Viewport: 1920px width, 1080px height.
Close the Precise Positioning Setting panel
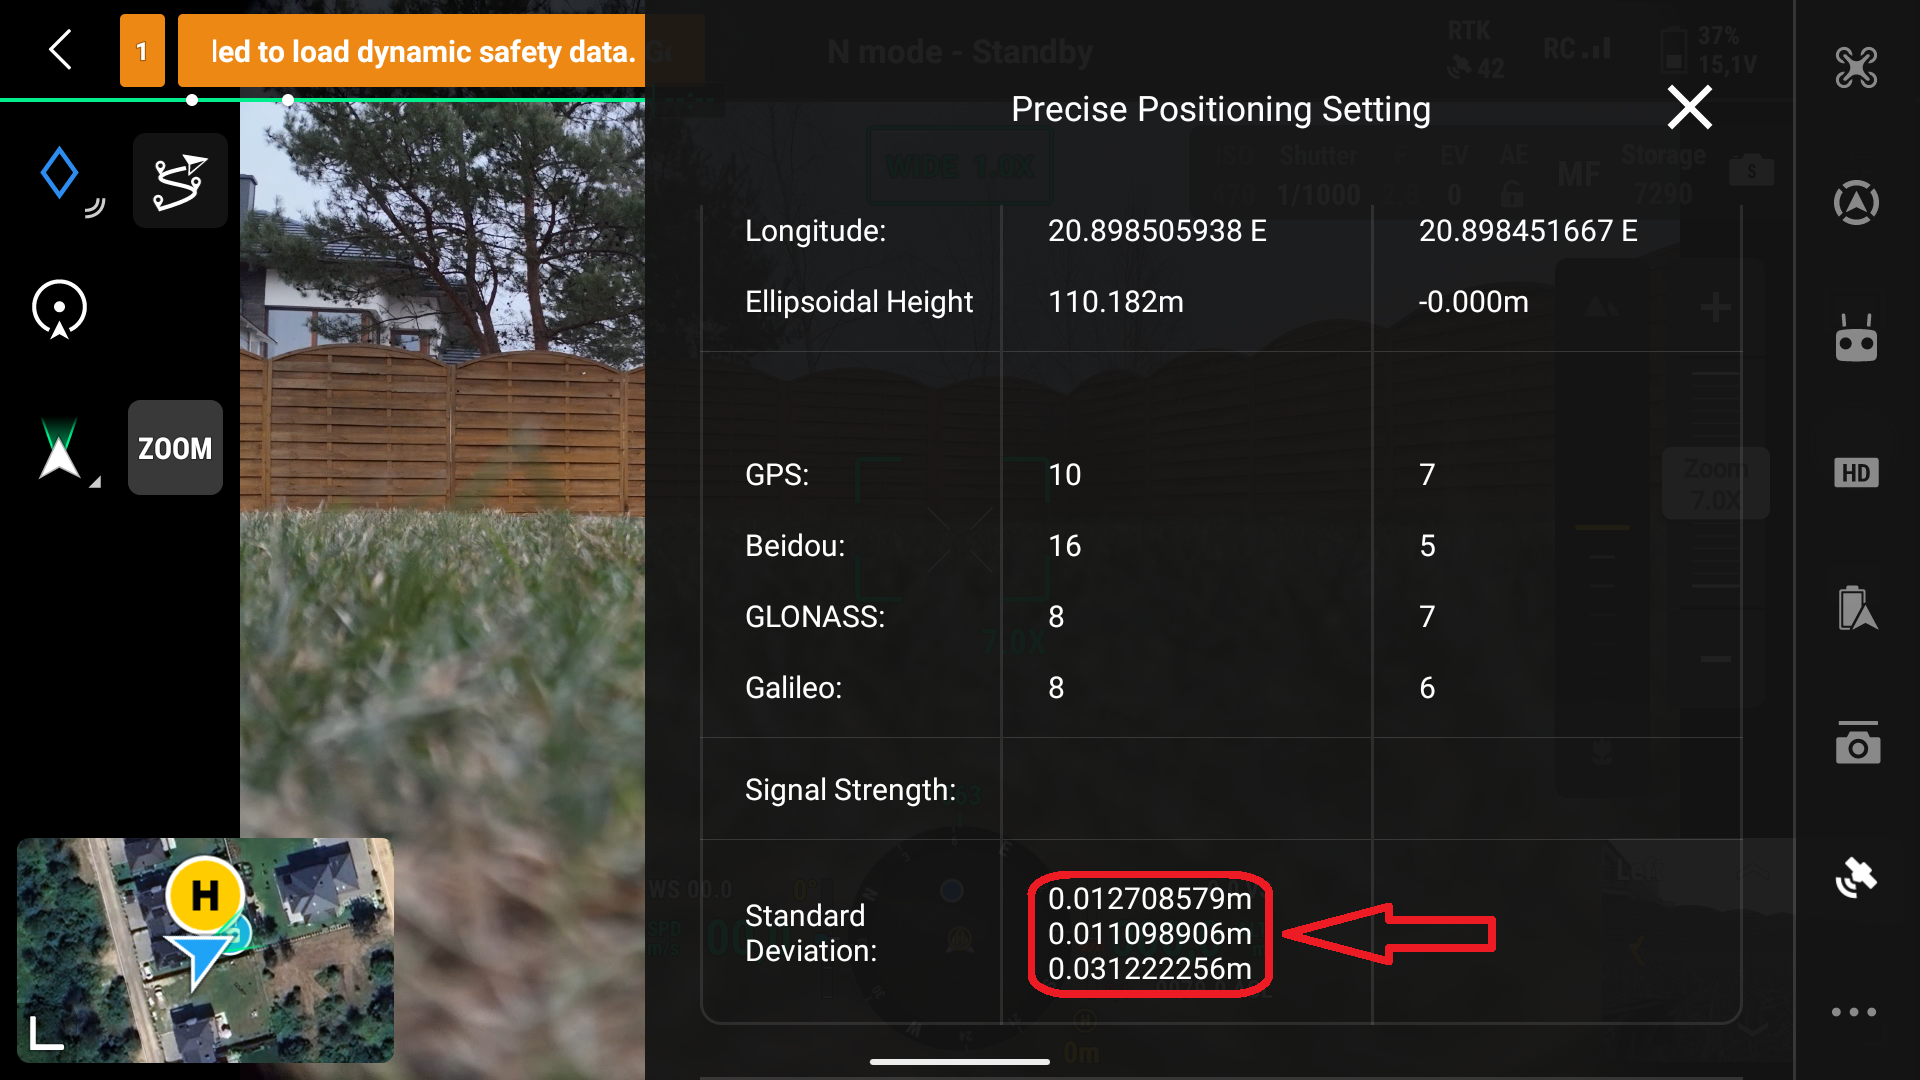pos(1689,108)
